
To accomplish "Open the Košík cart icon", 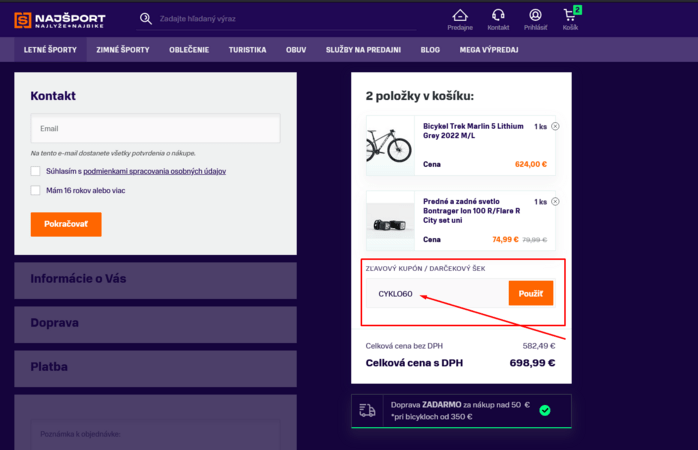I will (570, 20).
